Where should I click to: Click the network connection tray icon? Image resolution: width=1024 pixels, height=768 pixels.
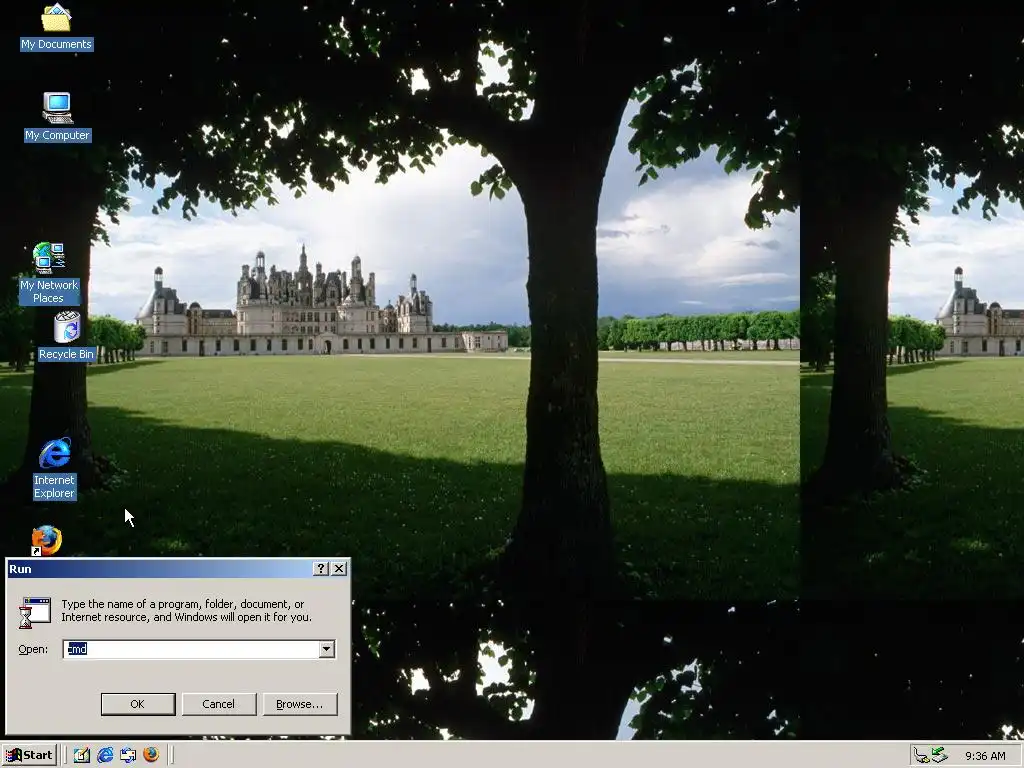click(921, 756)
